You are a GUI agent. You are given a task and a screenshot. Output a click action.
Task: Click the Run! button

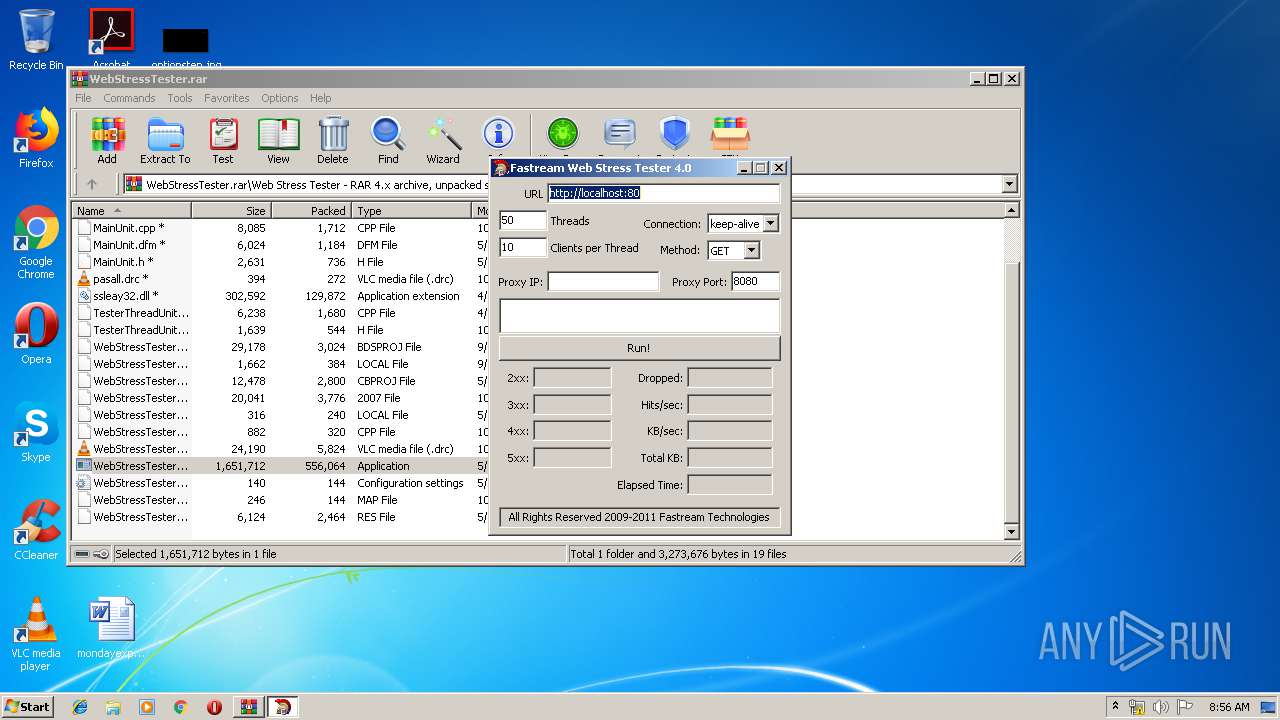[x=639, y=348]
